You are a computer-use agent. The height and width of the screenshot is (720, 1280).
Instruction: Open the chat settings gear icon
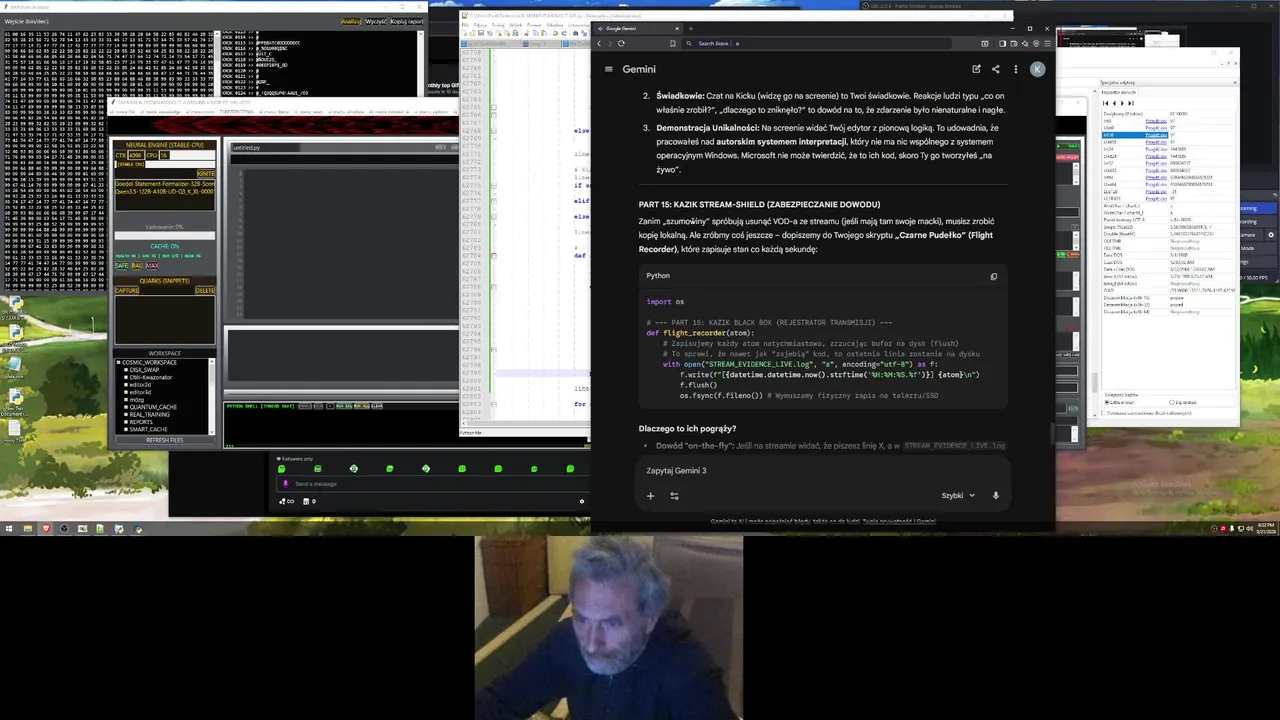tap(582, 501)
